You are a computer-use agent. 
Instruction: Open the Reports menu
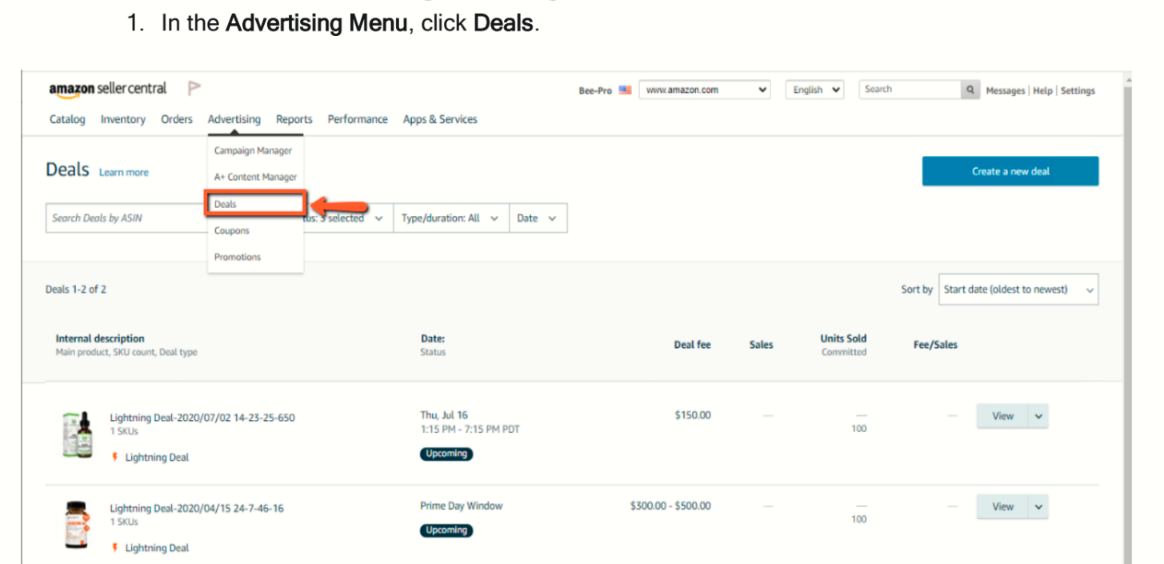point(294,119)
